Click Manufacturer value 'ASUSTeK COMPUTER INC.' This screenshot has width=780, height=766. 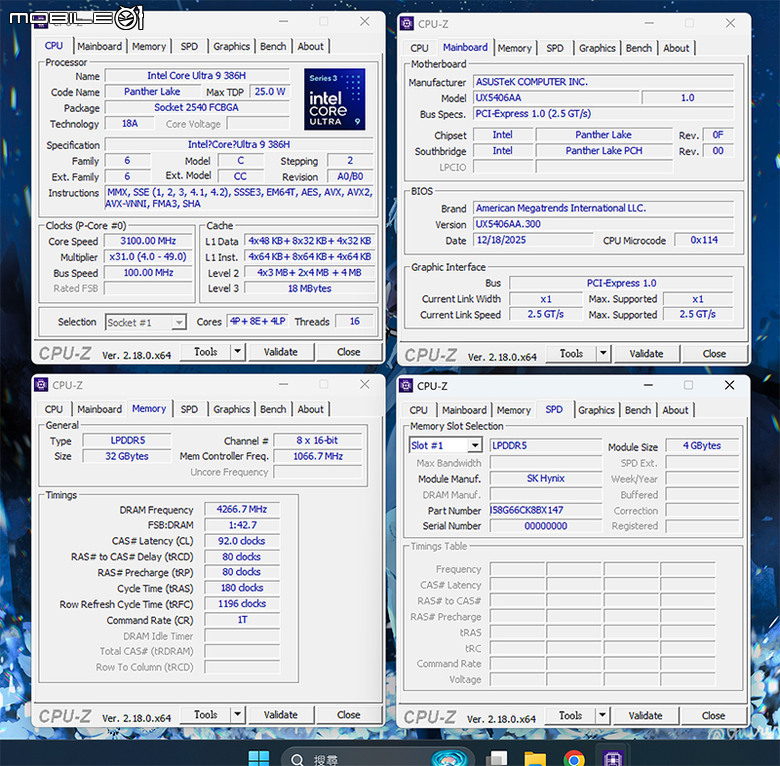click(x=603, y=82)
